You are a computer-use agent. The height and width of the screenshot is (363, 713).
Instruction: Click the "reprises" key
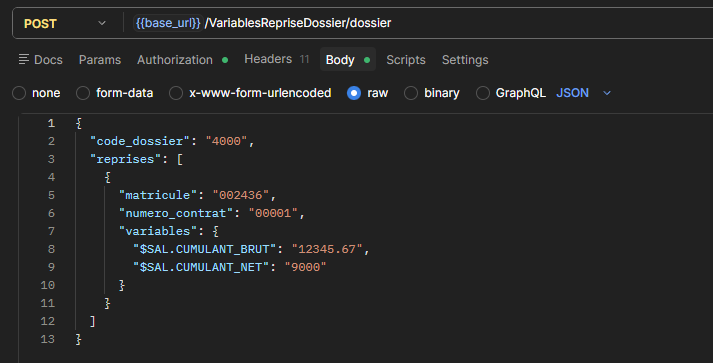pyautogui.click(x=126, y=159)
